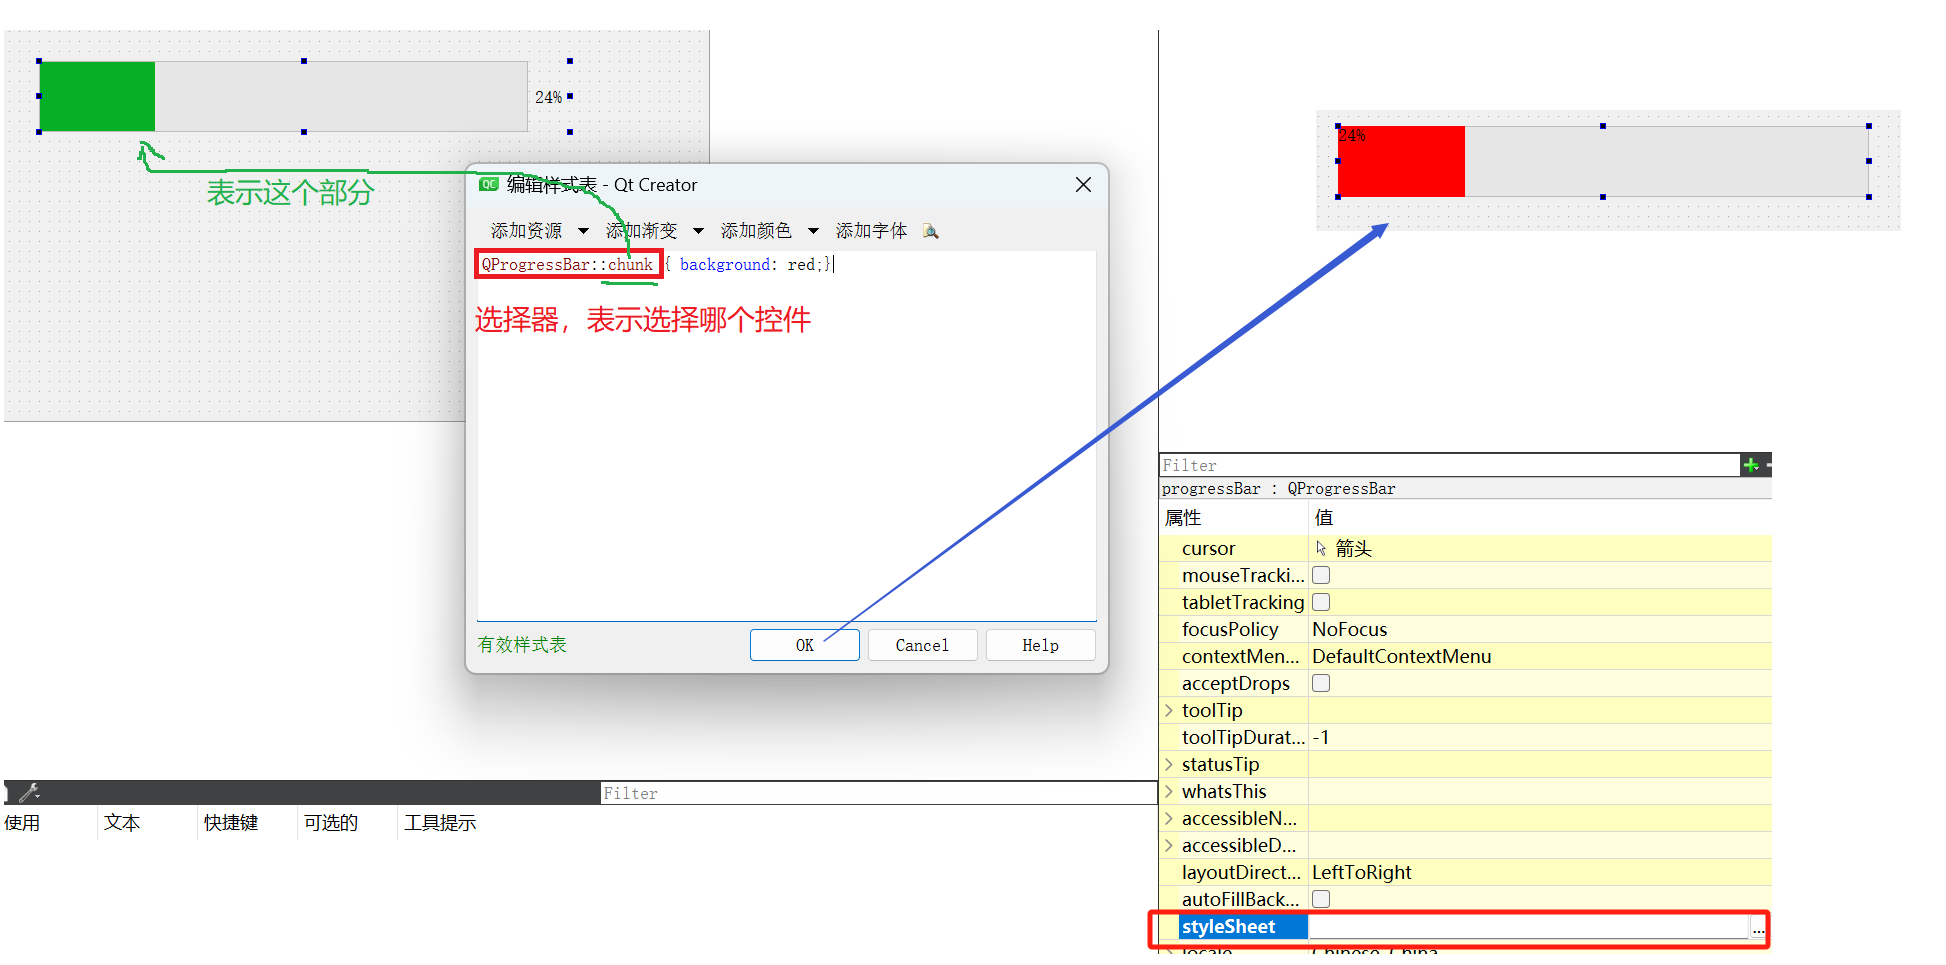Click the focusPolicy NoFocus value
1946x965 pixels.
coord(1349,629)
